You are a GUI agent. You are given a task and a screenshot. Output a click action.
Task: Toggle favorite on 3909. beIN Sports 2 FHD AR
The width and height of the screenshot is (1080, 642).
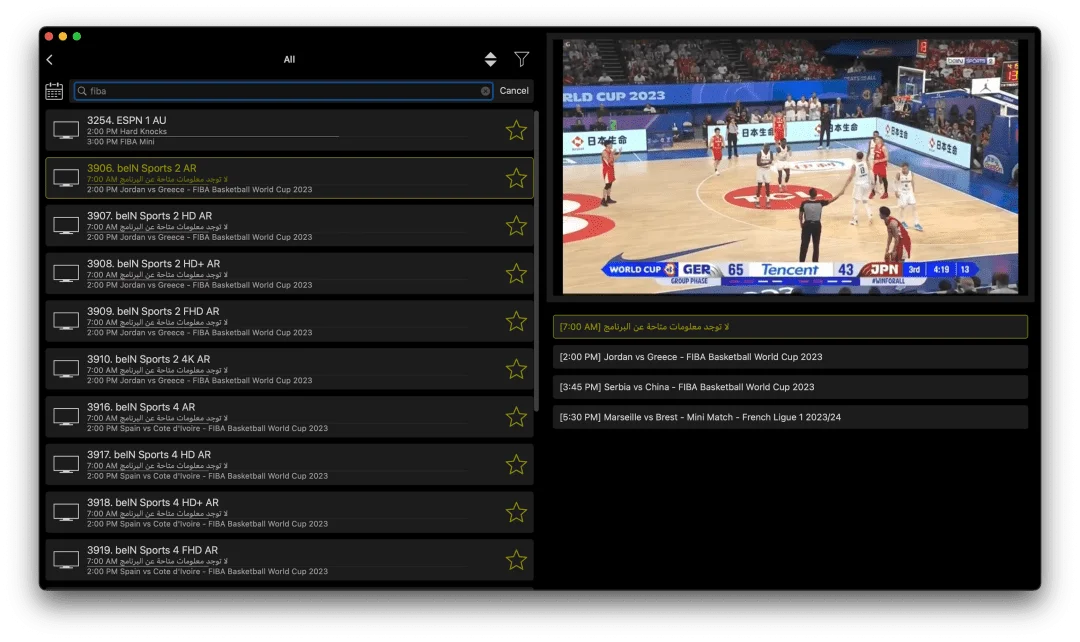pyautogui.click(x=516, y=322)
